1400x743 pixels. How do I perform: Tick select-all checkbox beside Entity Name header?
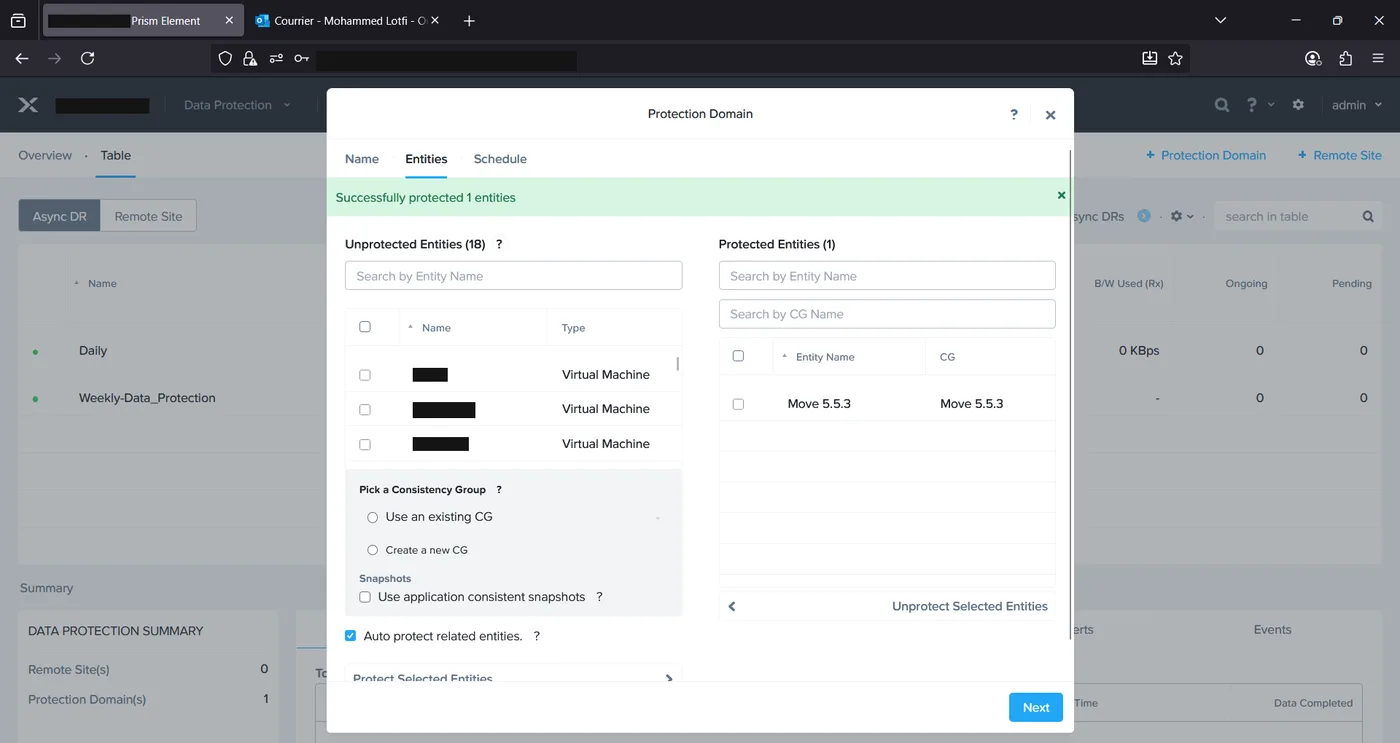point(738,356)
